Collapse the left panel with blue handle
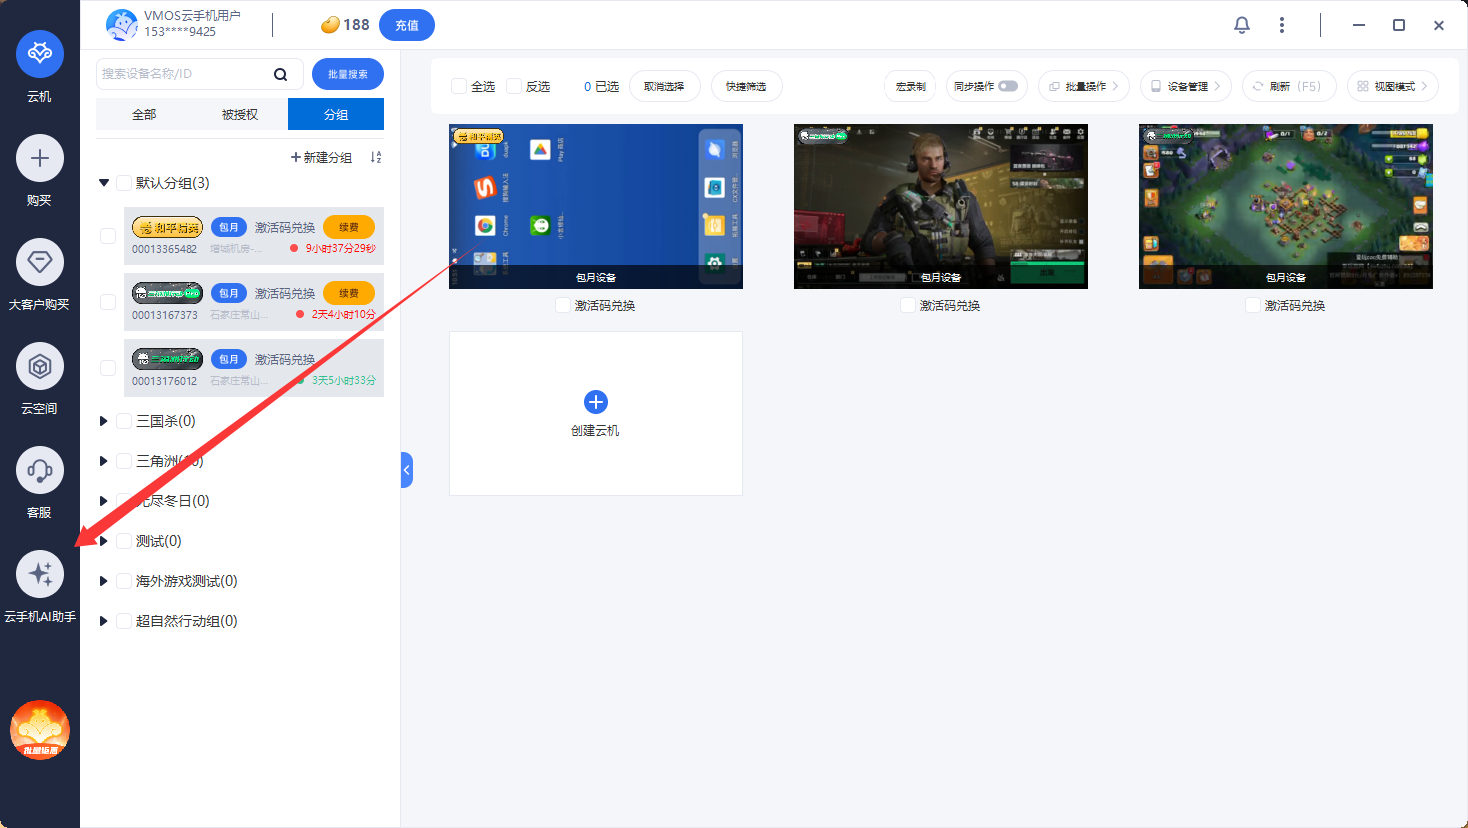This screenshot has width=1468, height=828. (406, 470)
